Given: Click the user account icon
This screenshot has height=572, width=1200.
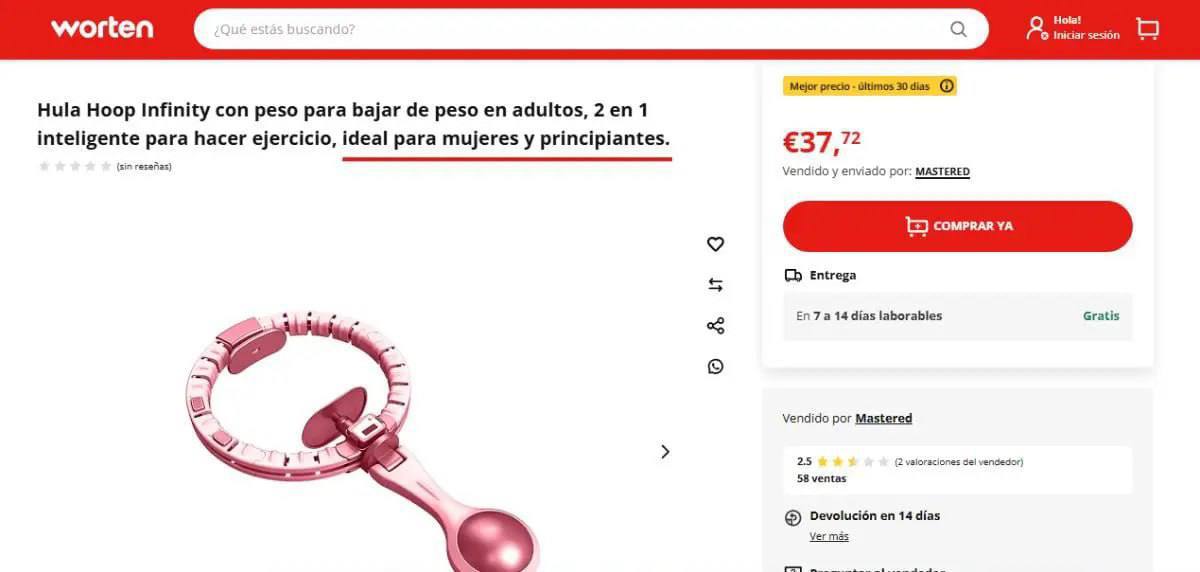Looking at the screenshot, I should [1036, 28].
